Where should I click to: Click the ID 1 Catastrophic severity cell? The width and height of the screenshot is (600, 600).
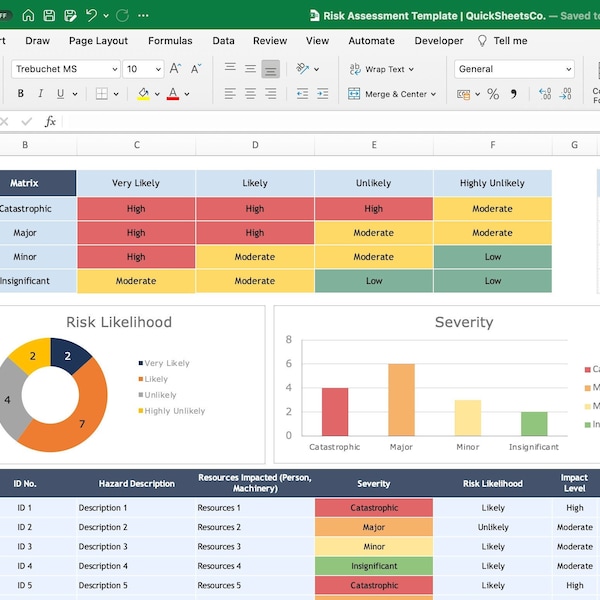coord(374,508)
